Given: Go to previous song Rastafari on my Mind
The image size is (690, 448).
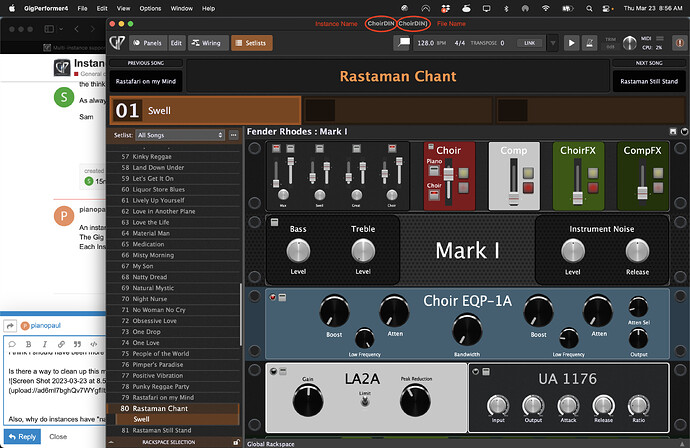Looking at the screenshot, I should click(x=146, y=81).
